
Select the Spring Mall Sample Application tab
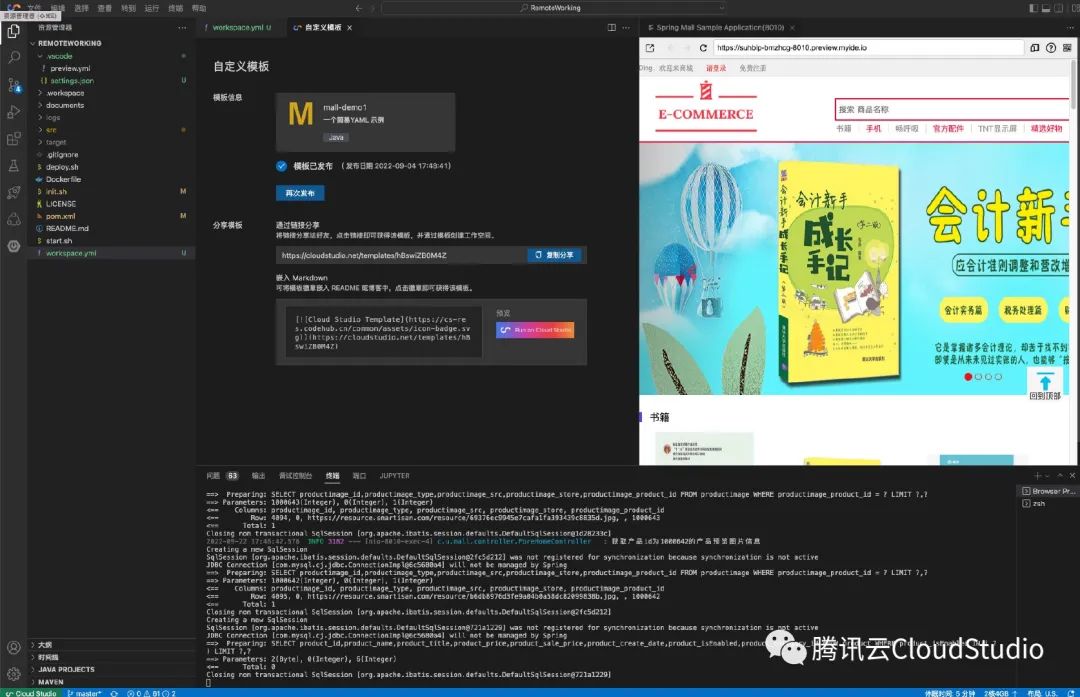(x=720, y=28)
